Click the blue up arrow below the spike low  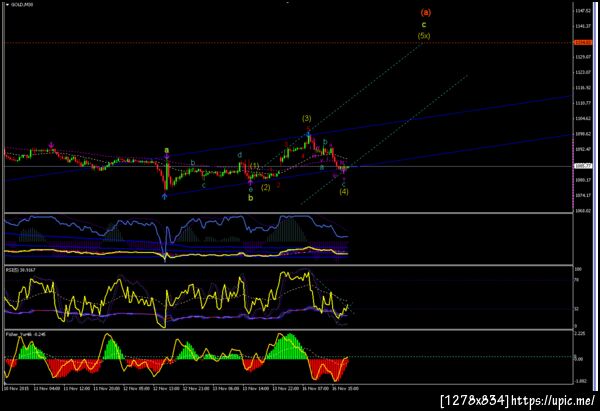pyautogui.click(x=164, y=196)
